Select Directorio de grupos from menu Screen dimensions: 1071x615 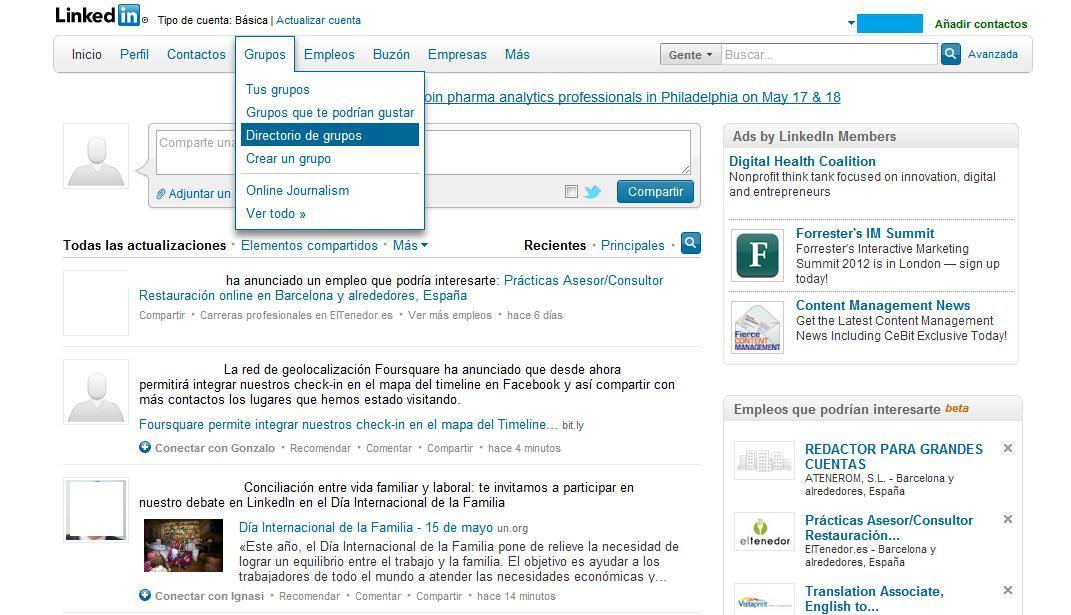pos(304,135)
